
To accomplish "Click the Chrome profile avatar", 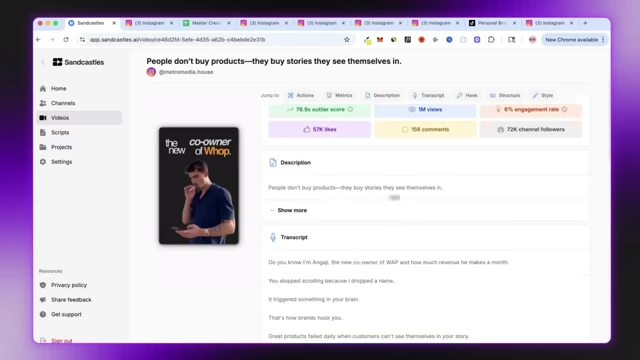I will click(x=532, y=40).
